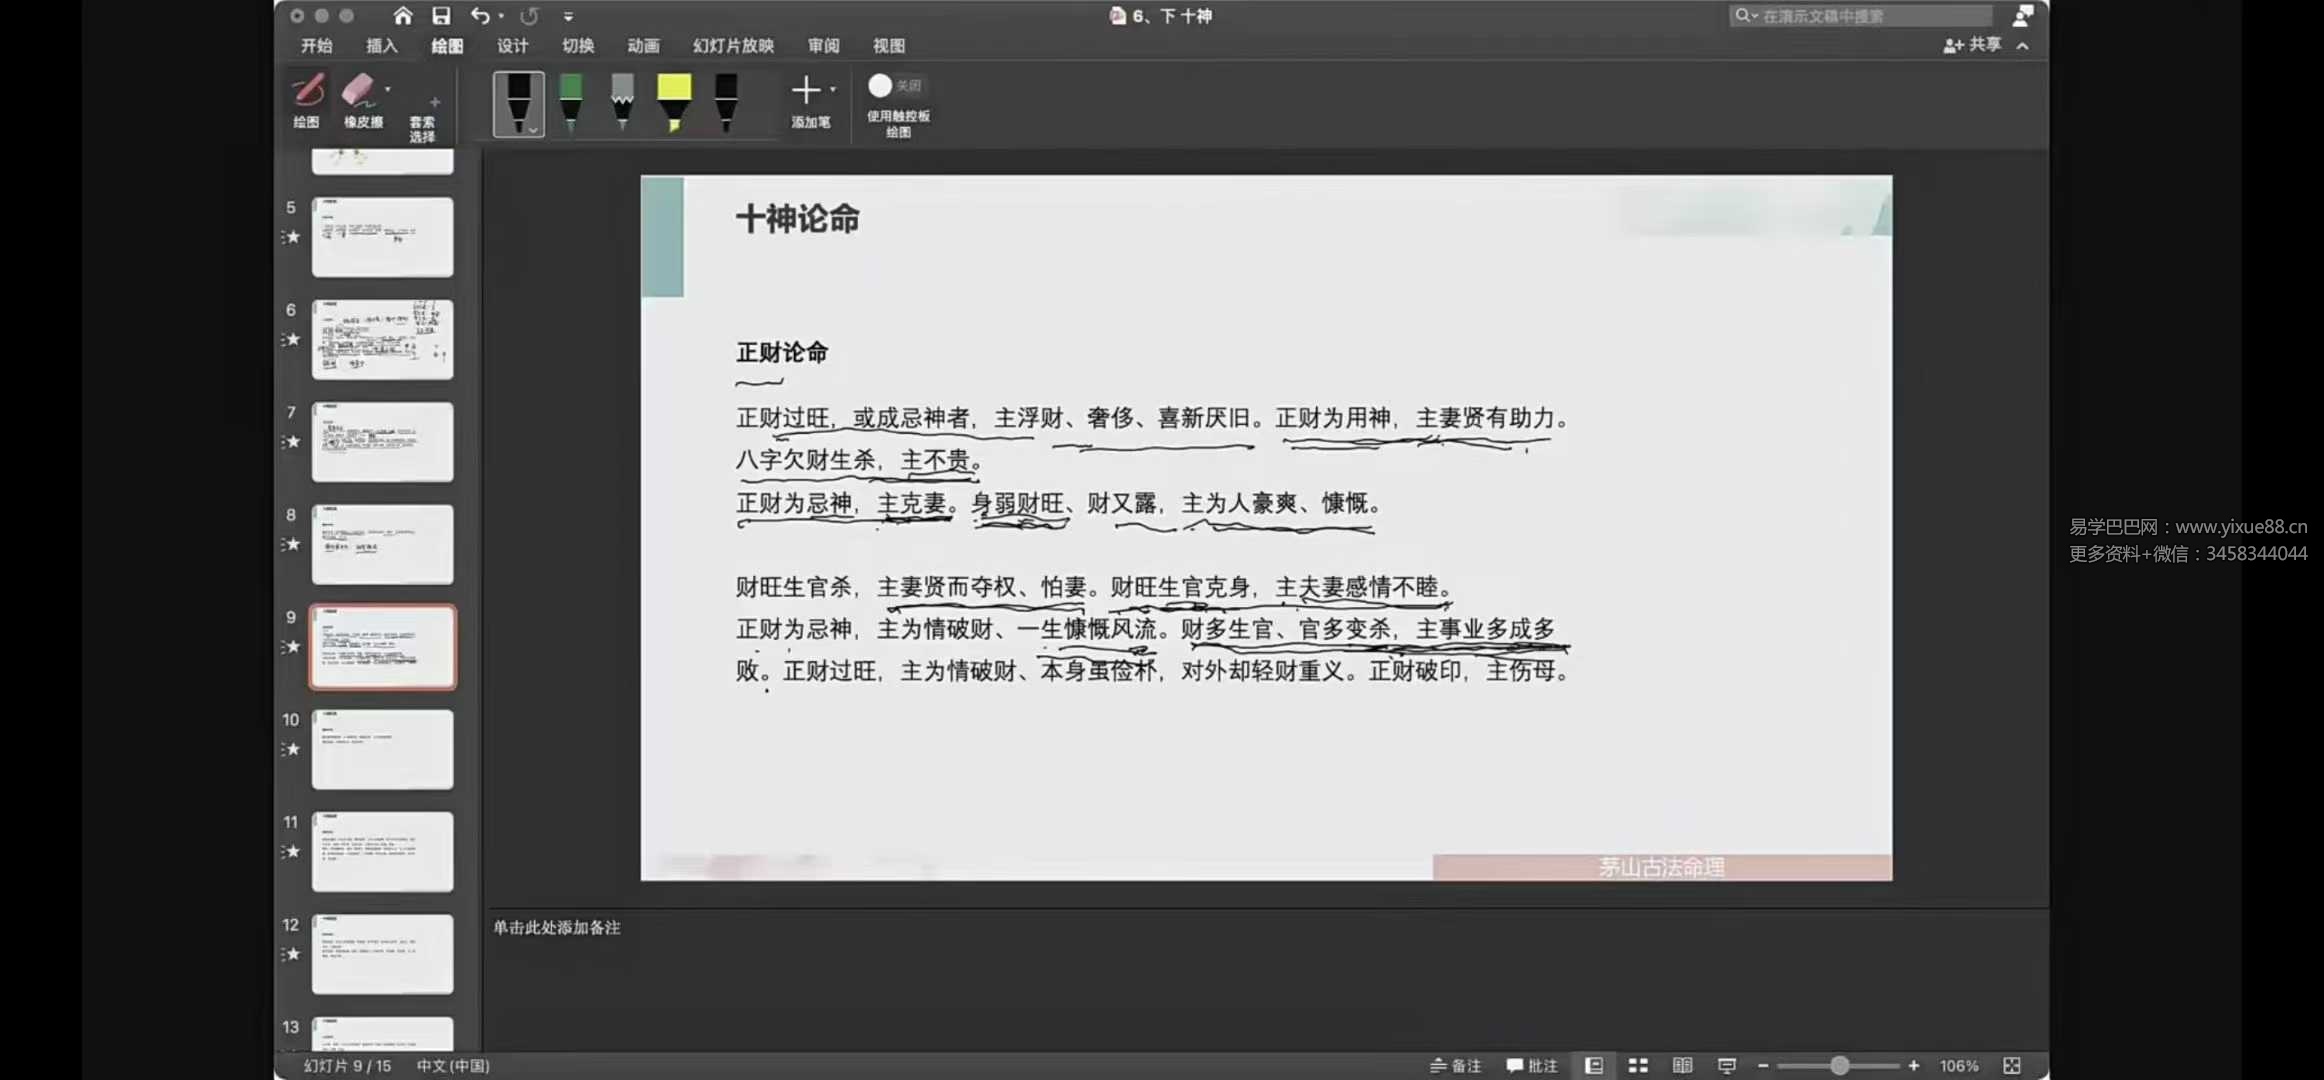This screenshot has width=2324, height=1080.
Task: Open reading view from status bar
Action: pos(1682,1066)
